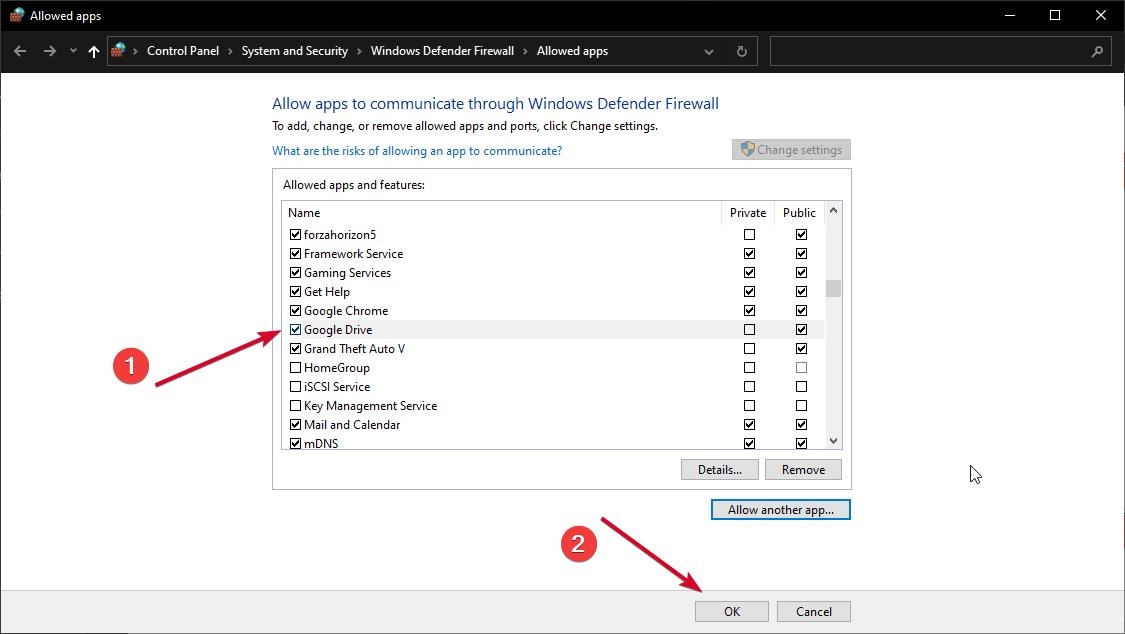The height and width of the screenshot is (634, 1125).
Task: Expand the address bar history dropdown
Action: tap(709, 51)
